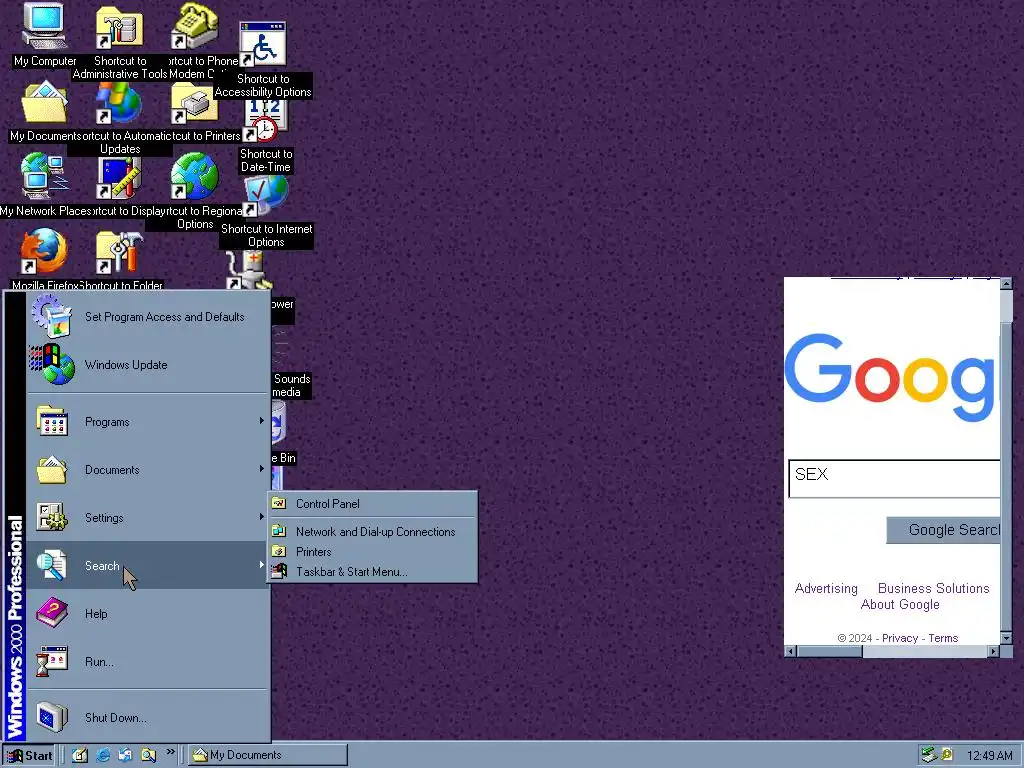This screenshot has width=1024, height=768.
Task: Click the magnifier folder quick launch icon
Action: (x=148, y=755)
